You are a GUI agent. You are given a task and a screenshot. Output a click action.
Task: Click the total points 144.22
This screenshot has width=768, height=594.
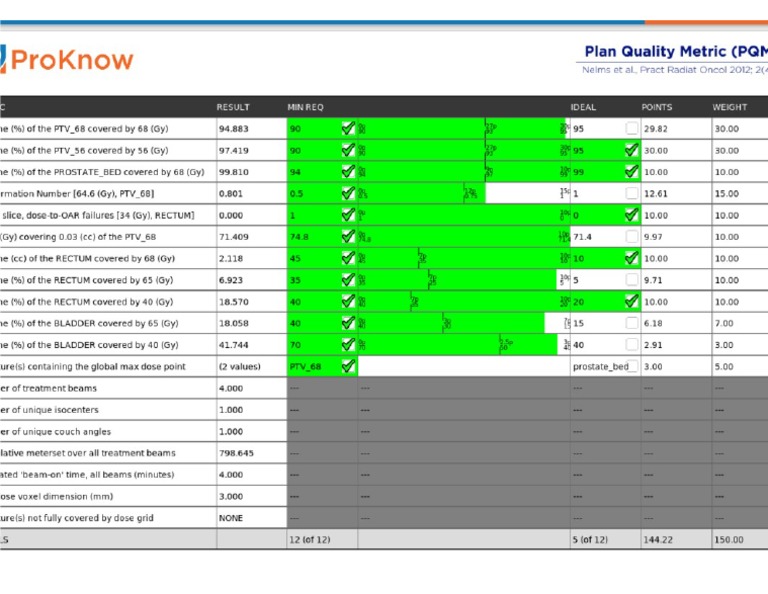pyautogui.click(x=658, y=540)
